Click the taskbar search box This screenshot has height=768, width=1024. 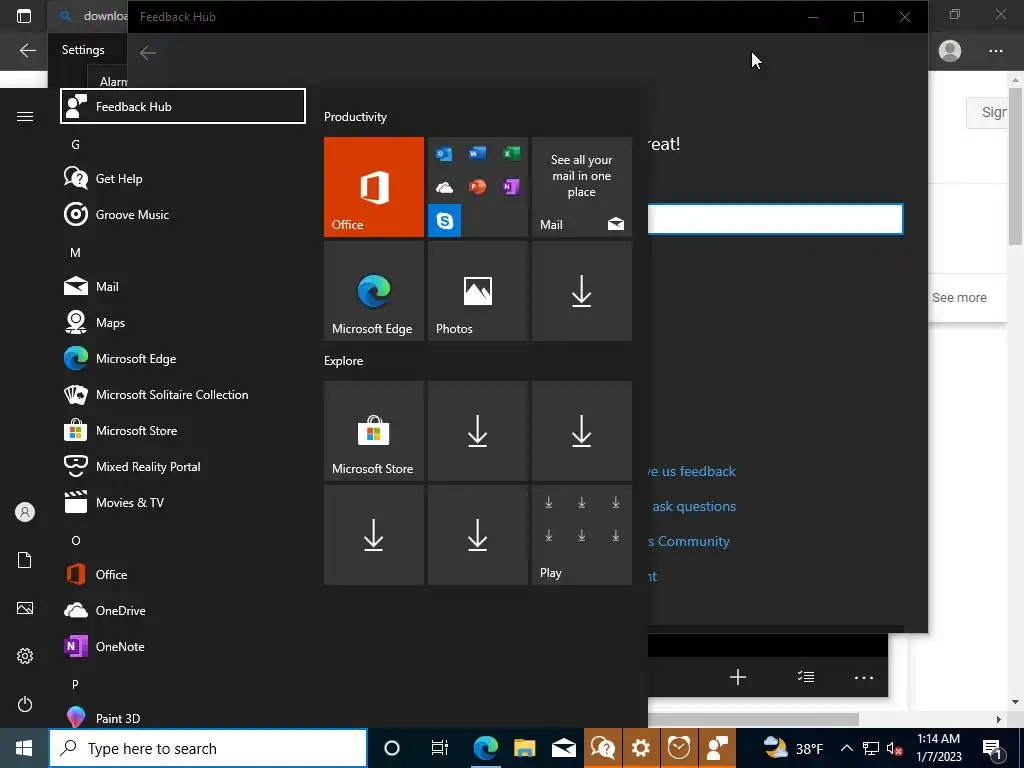tap(208, 748)
